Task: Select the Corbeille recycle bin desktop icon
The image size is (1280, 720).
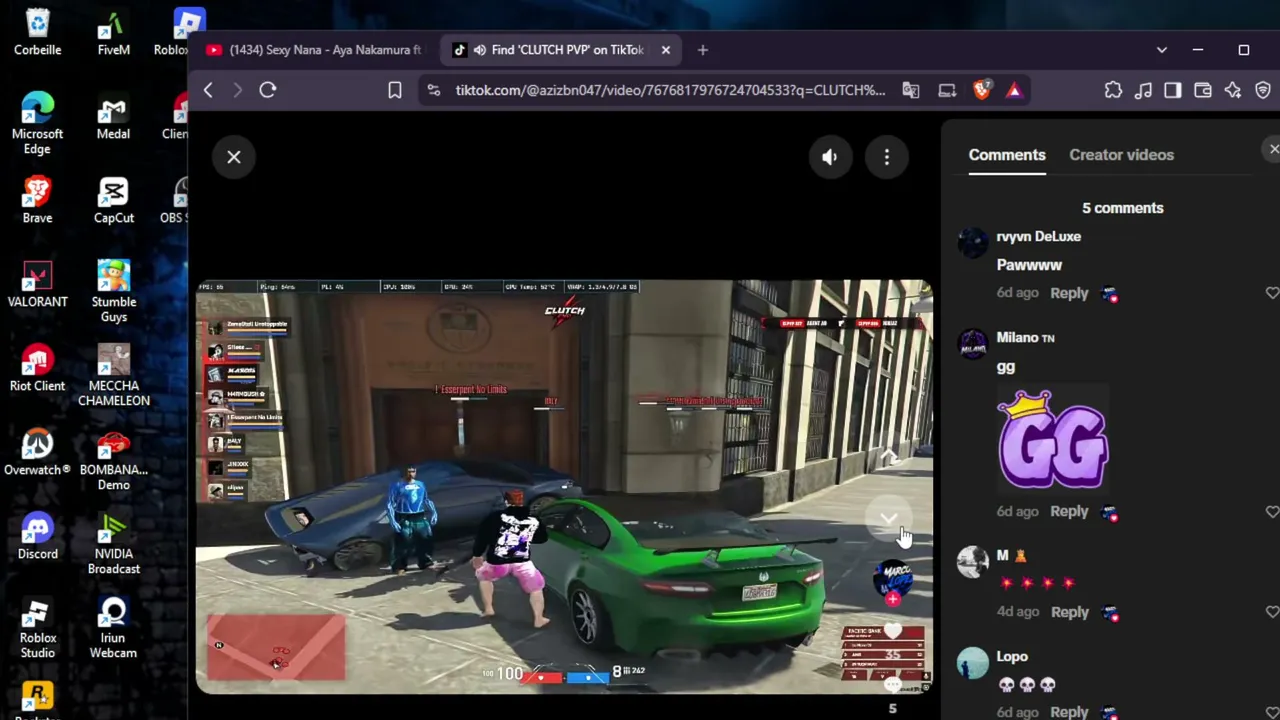Action: 38,32
